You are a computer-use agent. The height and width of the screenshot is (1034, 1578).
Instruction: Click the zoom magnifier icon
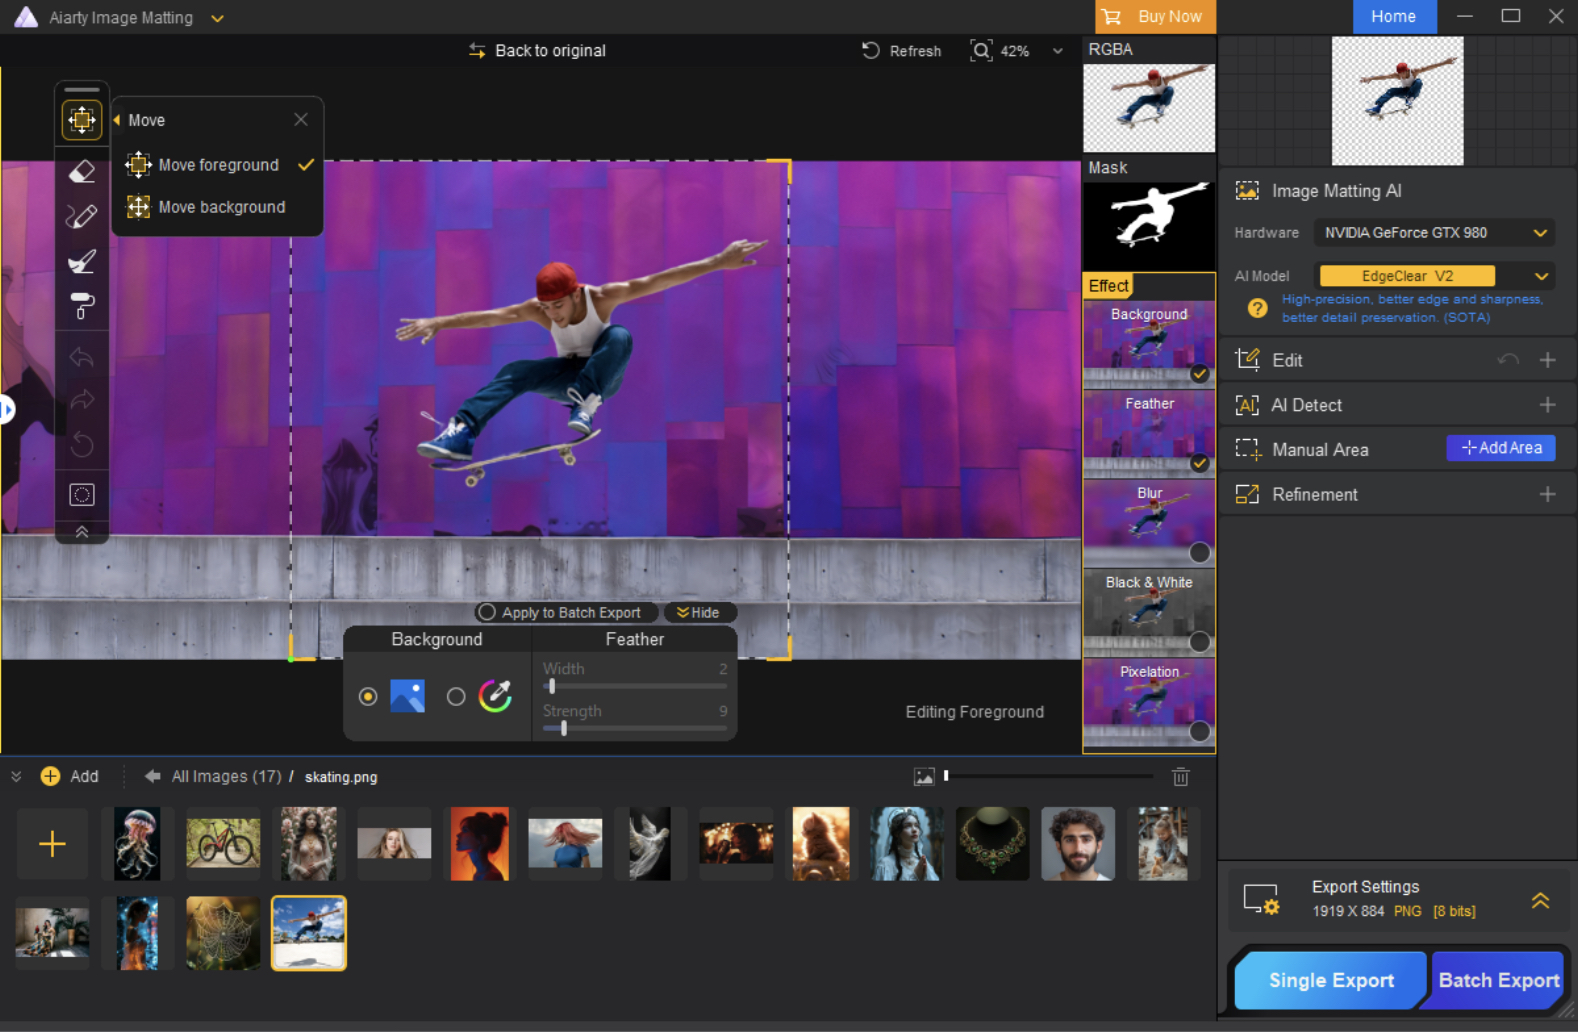(981, 51)
